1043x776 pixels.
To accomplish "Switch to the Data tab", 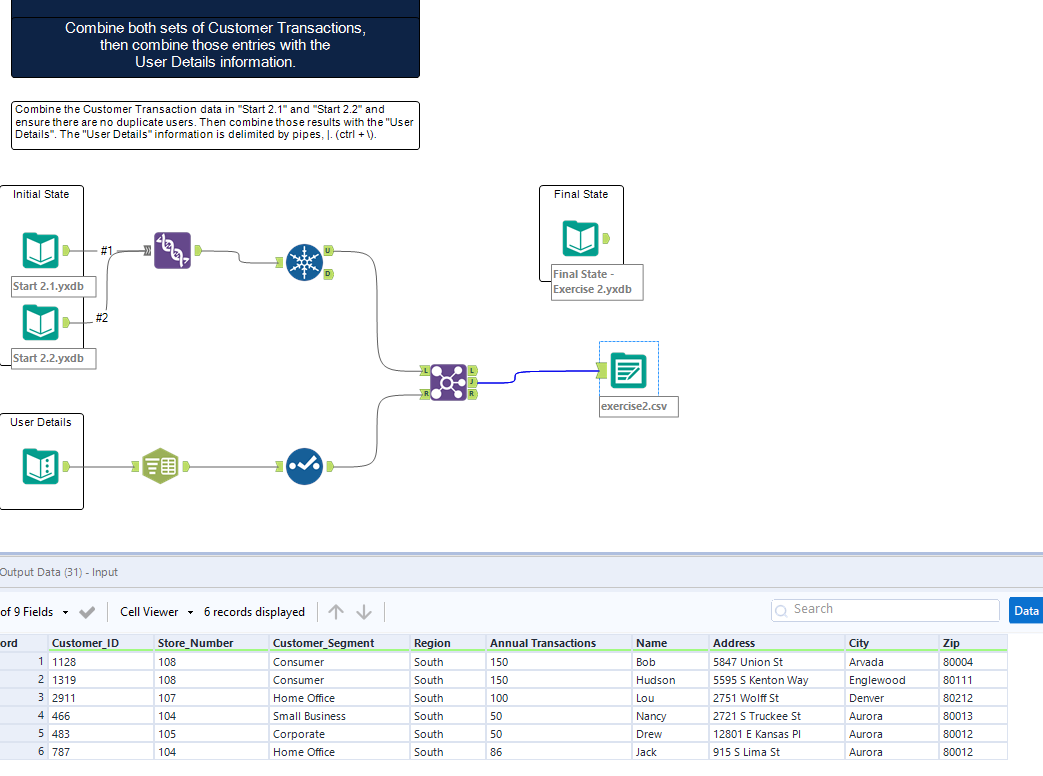I will [x=1026, y=610].
